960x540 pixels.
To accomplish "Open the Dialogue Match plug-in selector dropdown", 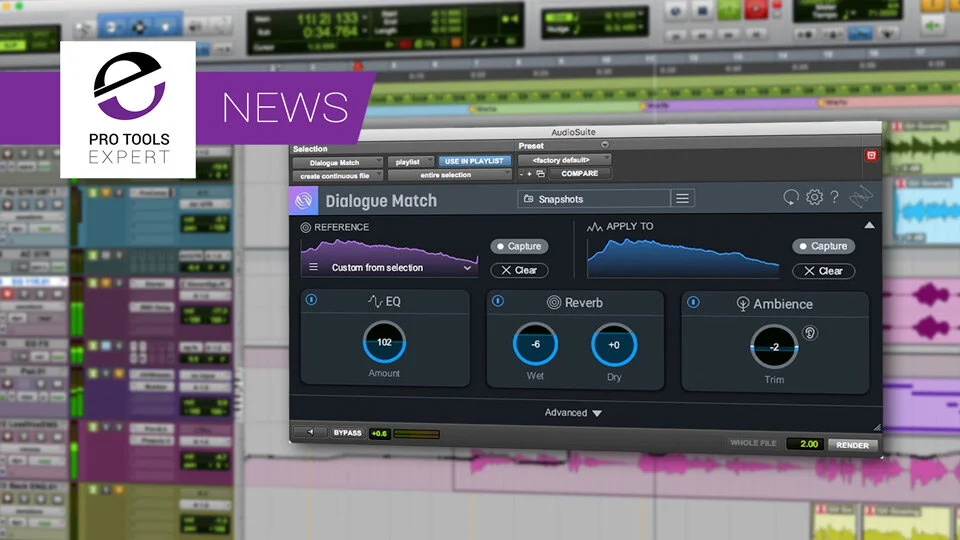I will click(x=337, y=162).
